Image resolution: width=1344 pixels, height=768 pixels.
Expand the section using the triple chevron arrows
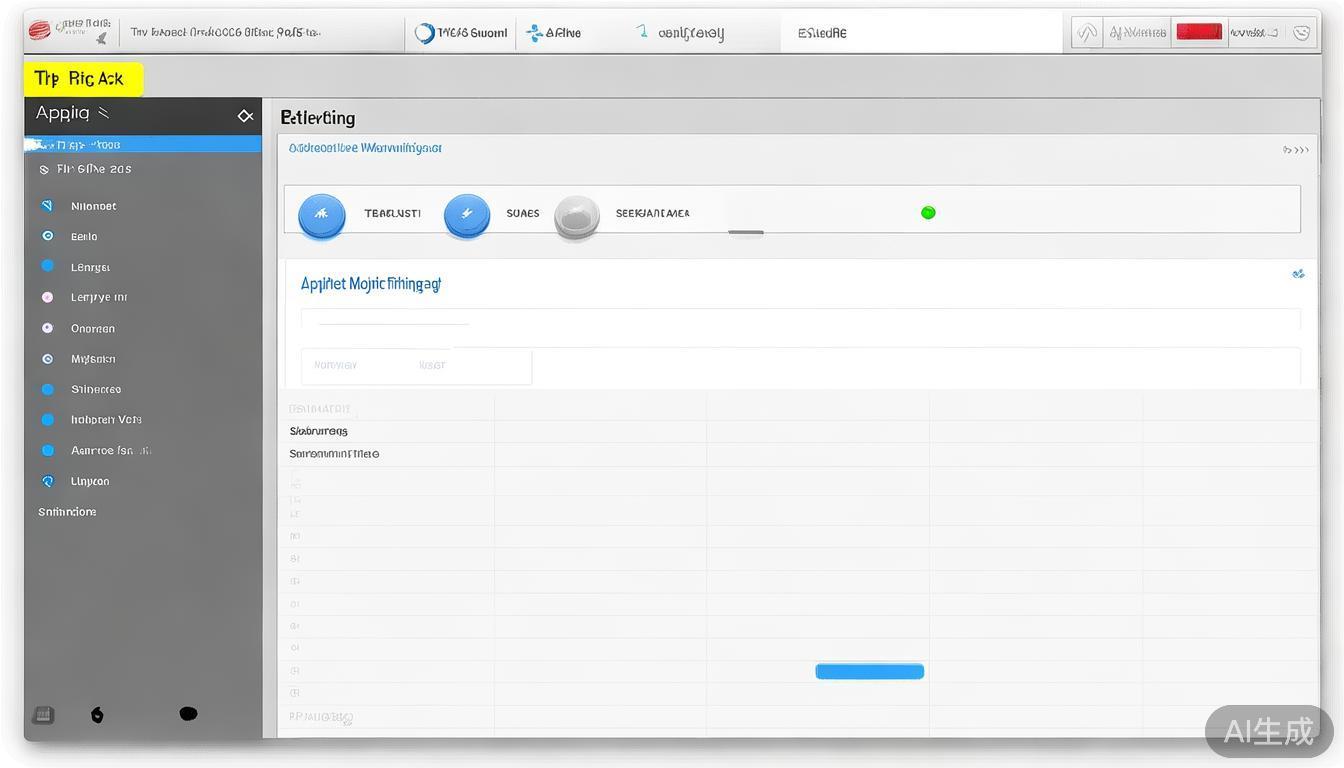pos(1296,150)
